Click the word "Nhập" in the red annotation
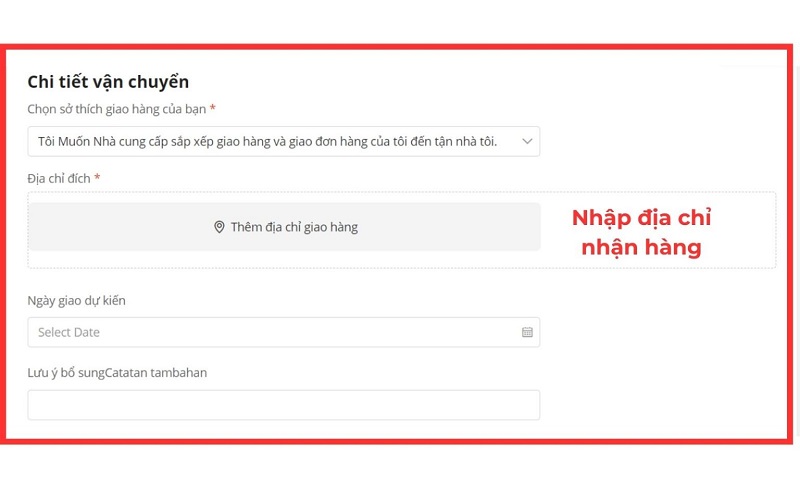The width and height of the screenshot is (800, 500). 600,218
